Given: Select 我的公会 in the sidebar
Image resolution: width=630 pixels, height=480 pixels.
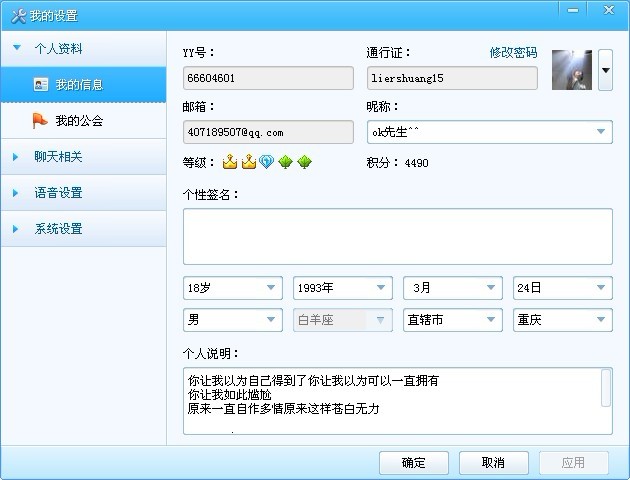Looking at the screenshot, I should (83, 121).
